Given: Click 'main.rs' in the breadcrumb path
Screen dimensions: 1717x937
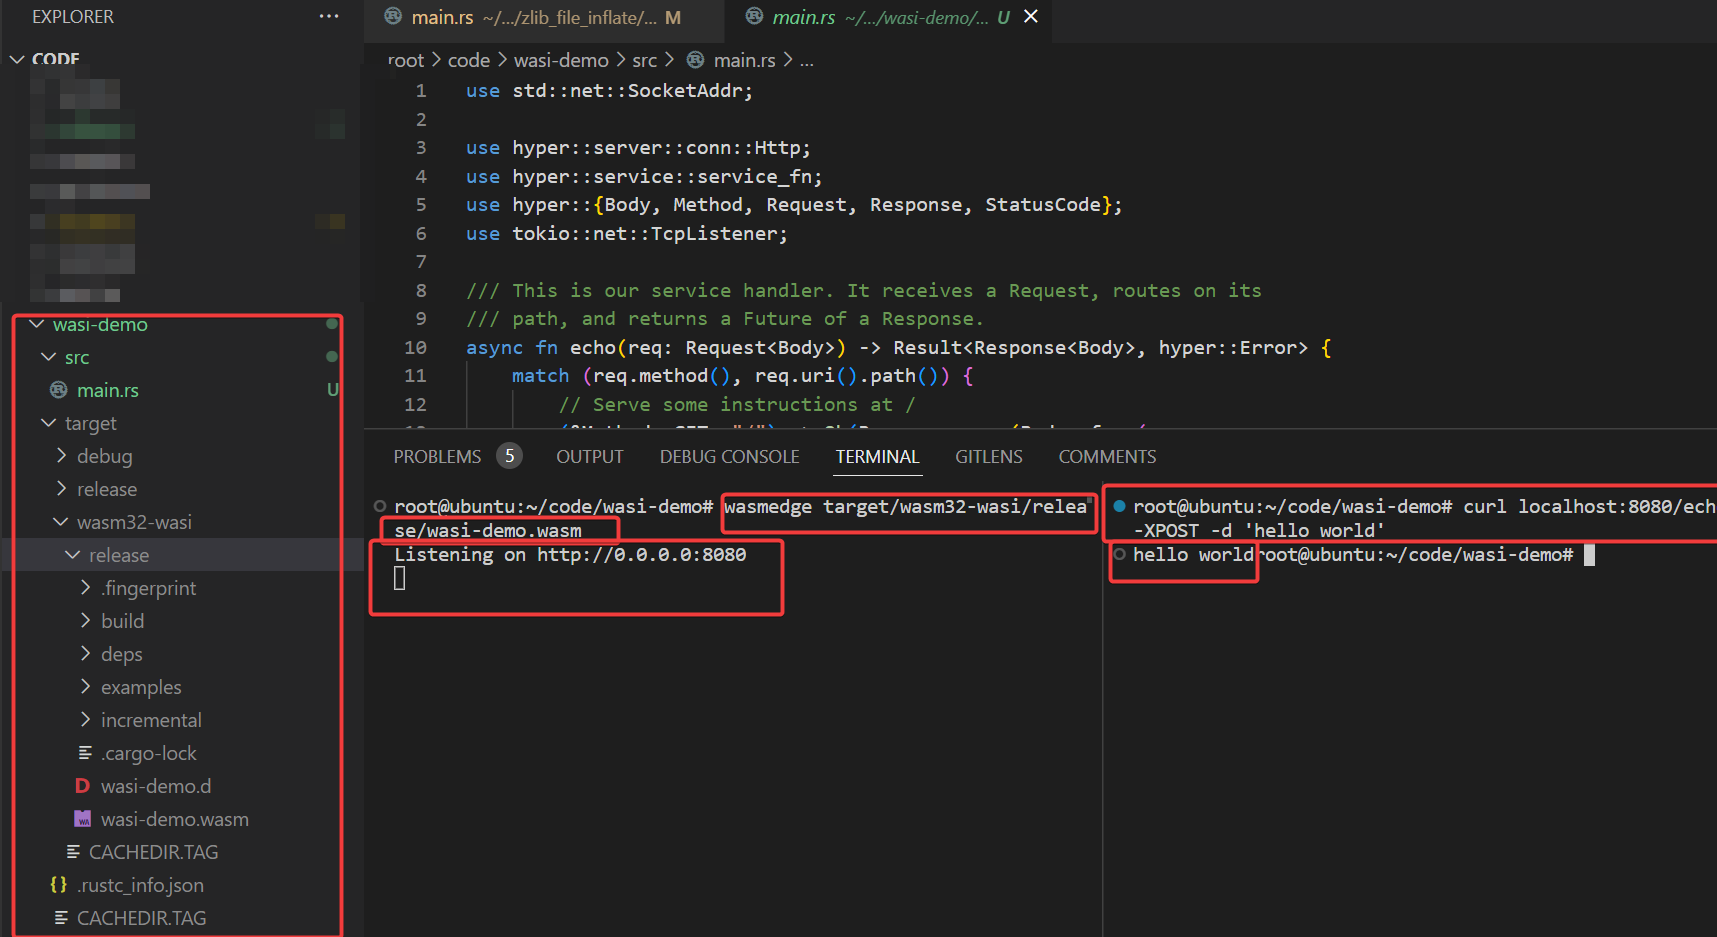Looking at the screenshot, I should click(x=745, y=60).
